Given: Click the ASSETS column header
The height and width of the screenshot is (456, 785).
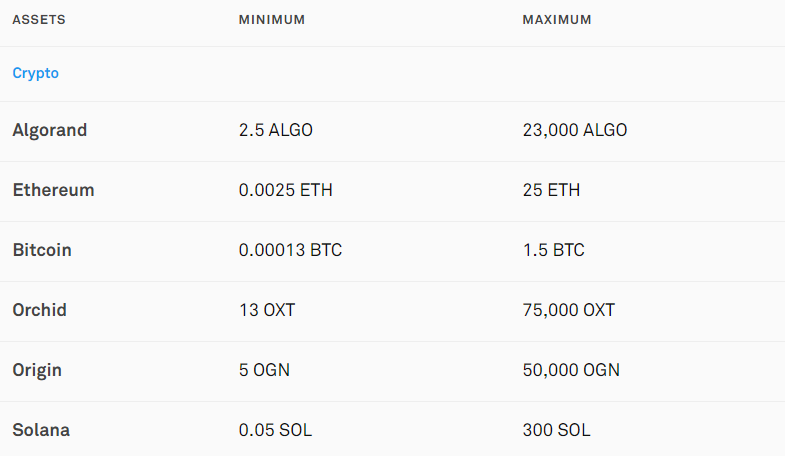Looking at the screenshot, I should click(x=39, y=20).
